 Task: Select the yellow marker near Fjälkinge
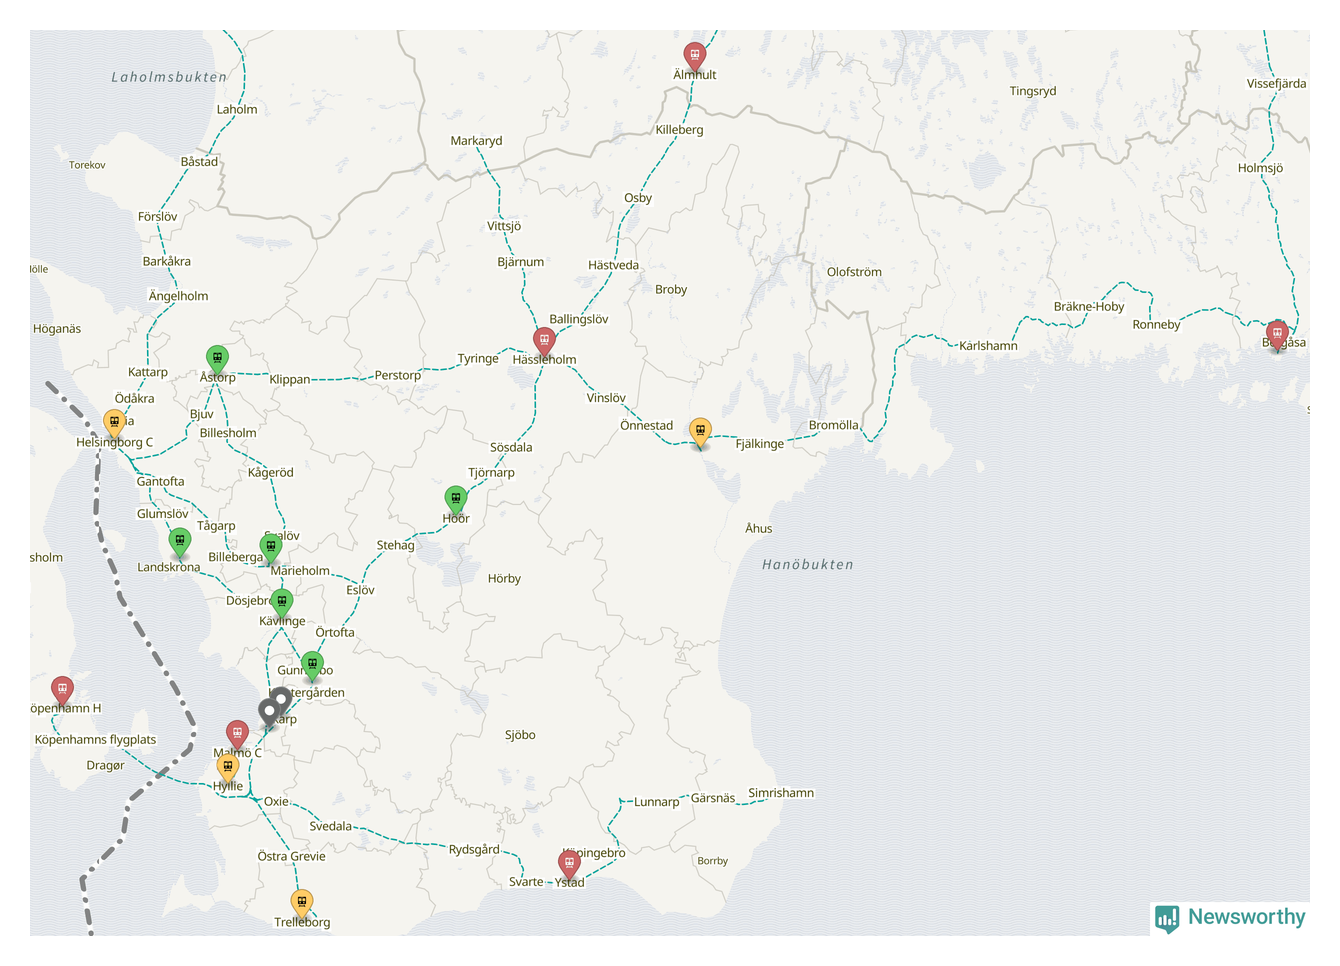(x=700, y=433)
